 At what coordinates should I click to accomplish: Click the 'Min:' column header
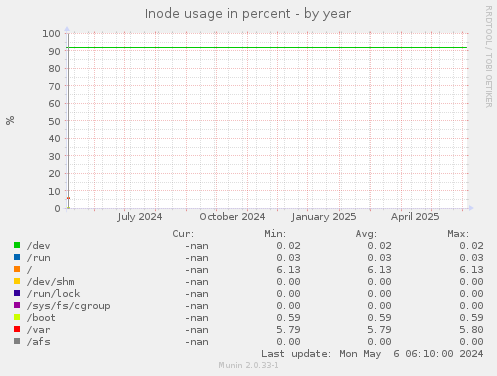pyautogui.click(x=275, y=234)
